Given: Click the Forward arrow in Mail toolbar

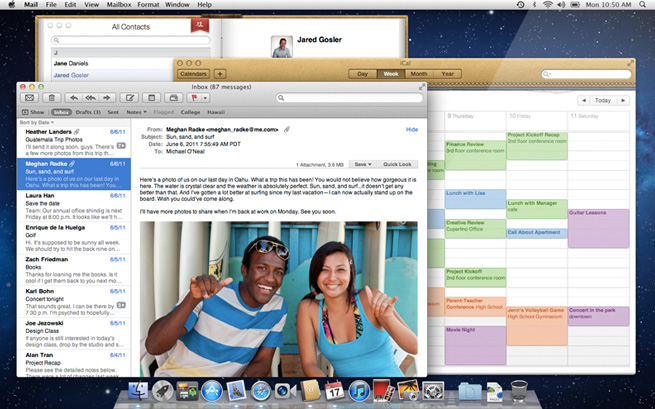Looking at the screenshot, I should (x=107, y=98).
